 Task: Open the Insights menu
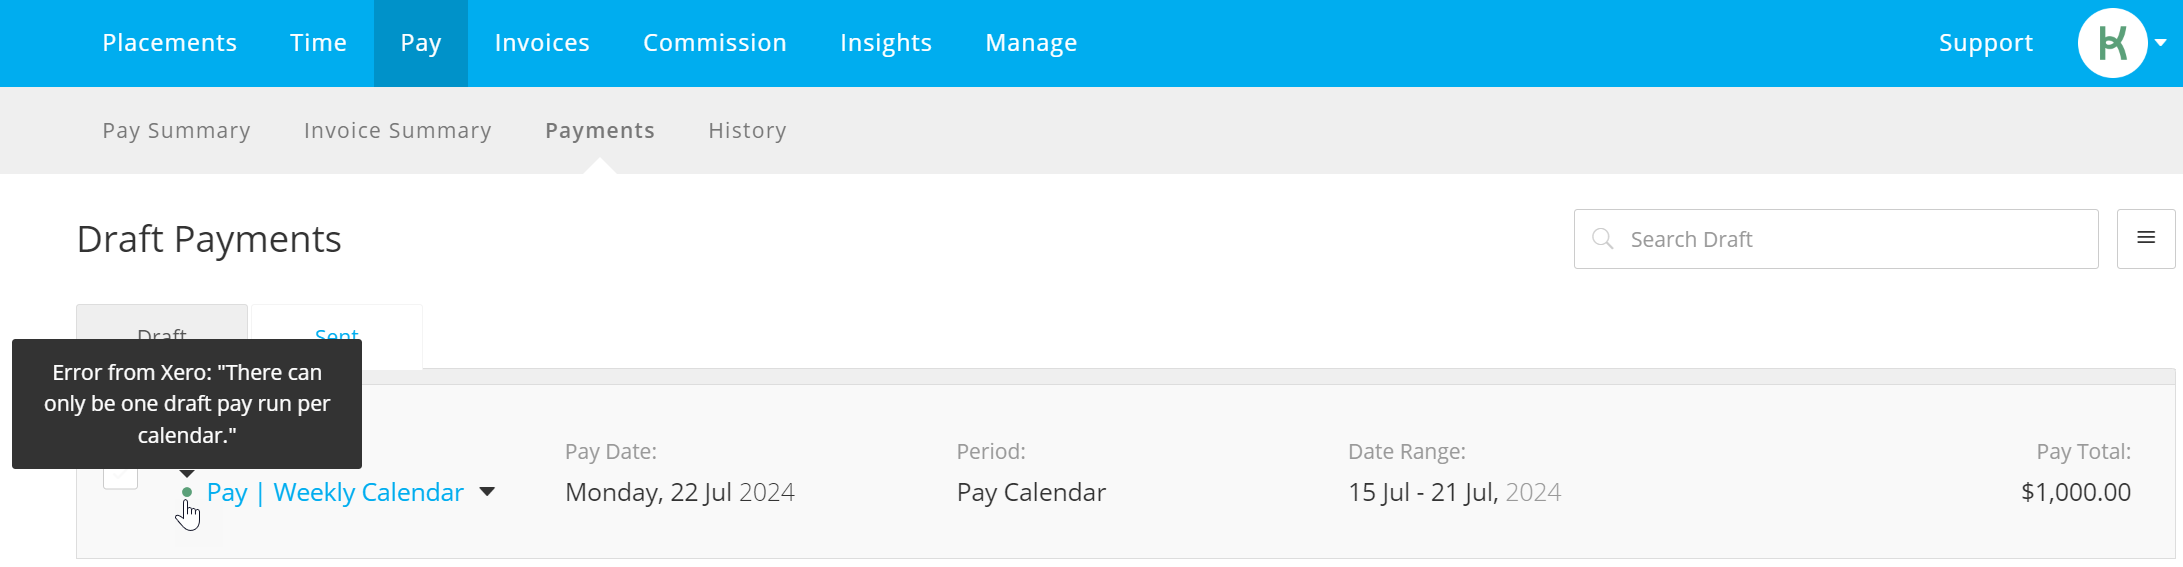point(886,43)
